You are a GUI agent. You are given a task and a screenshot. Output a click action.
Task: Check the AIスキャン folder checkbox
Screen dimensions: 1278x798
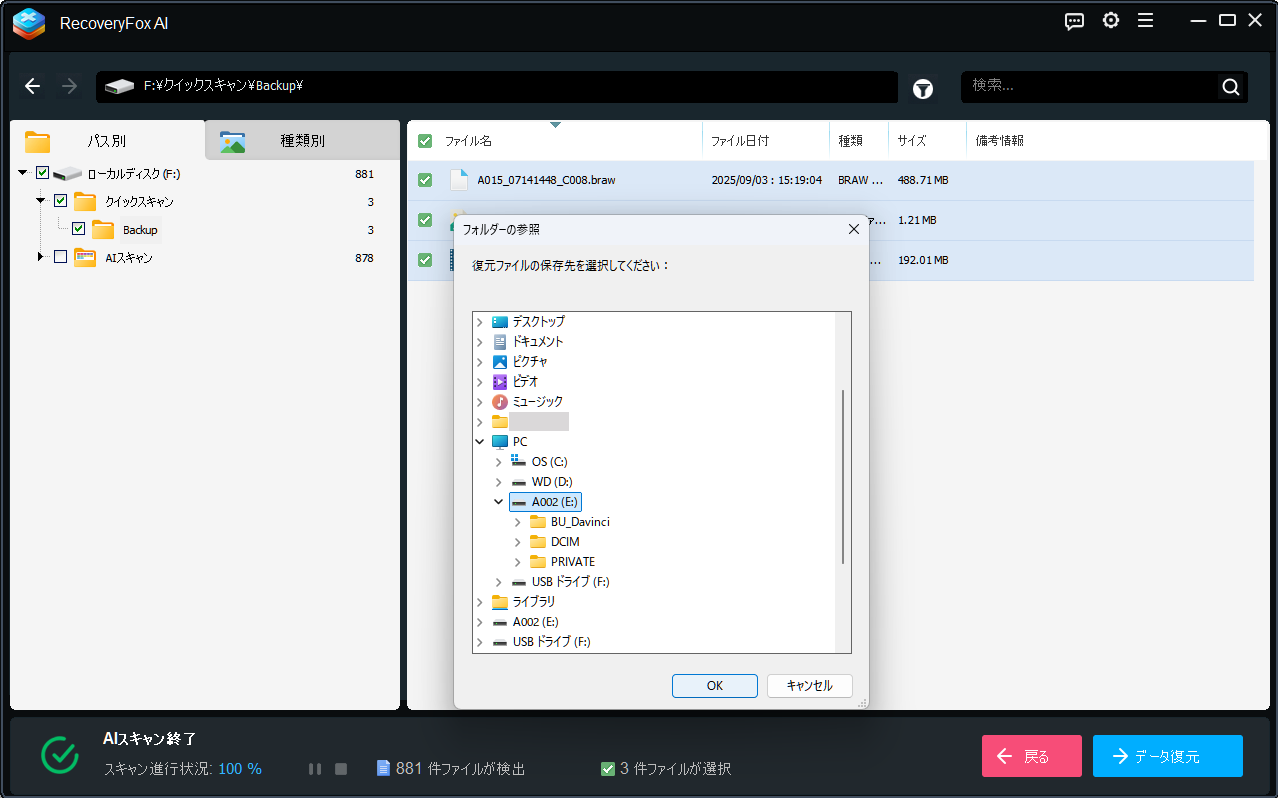pyautogui.click(x=60, y=257)
